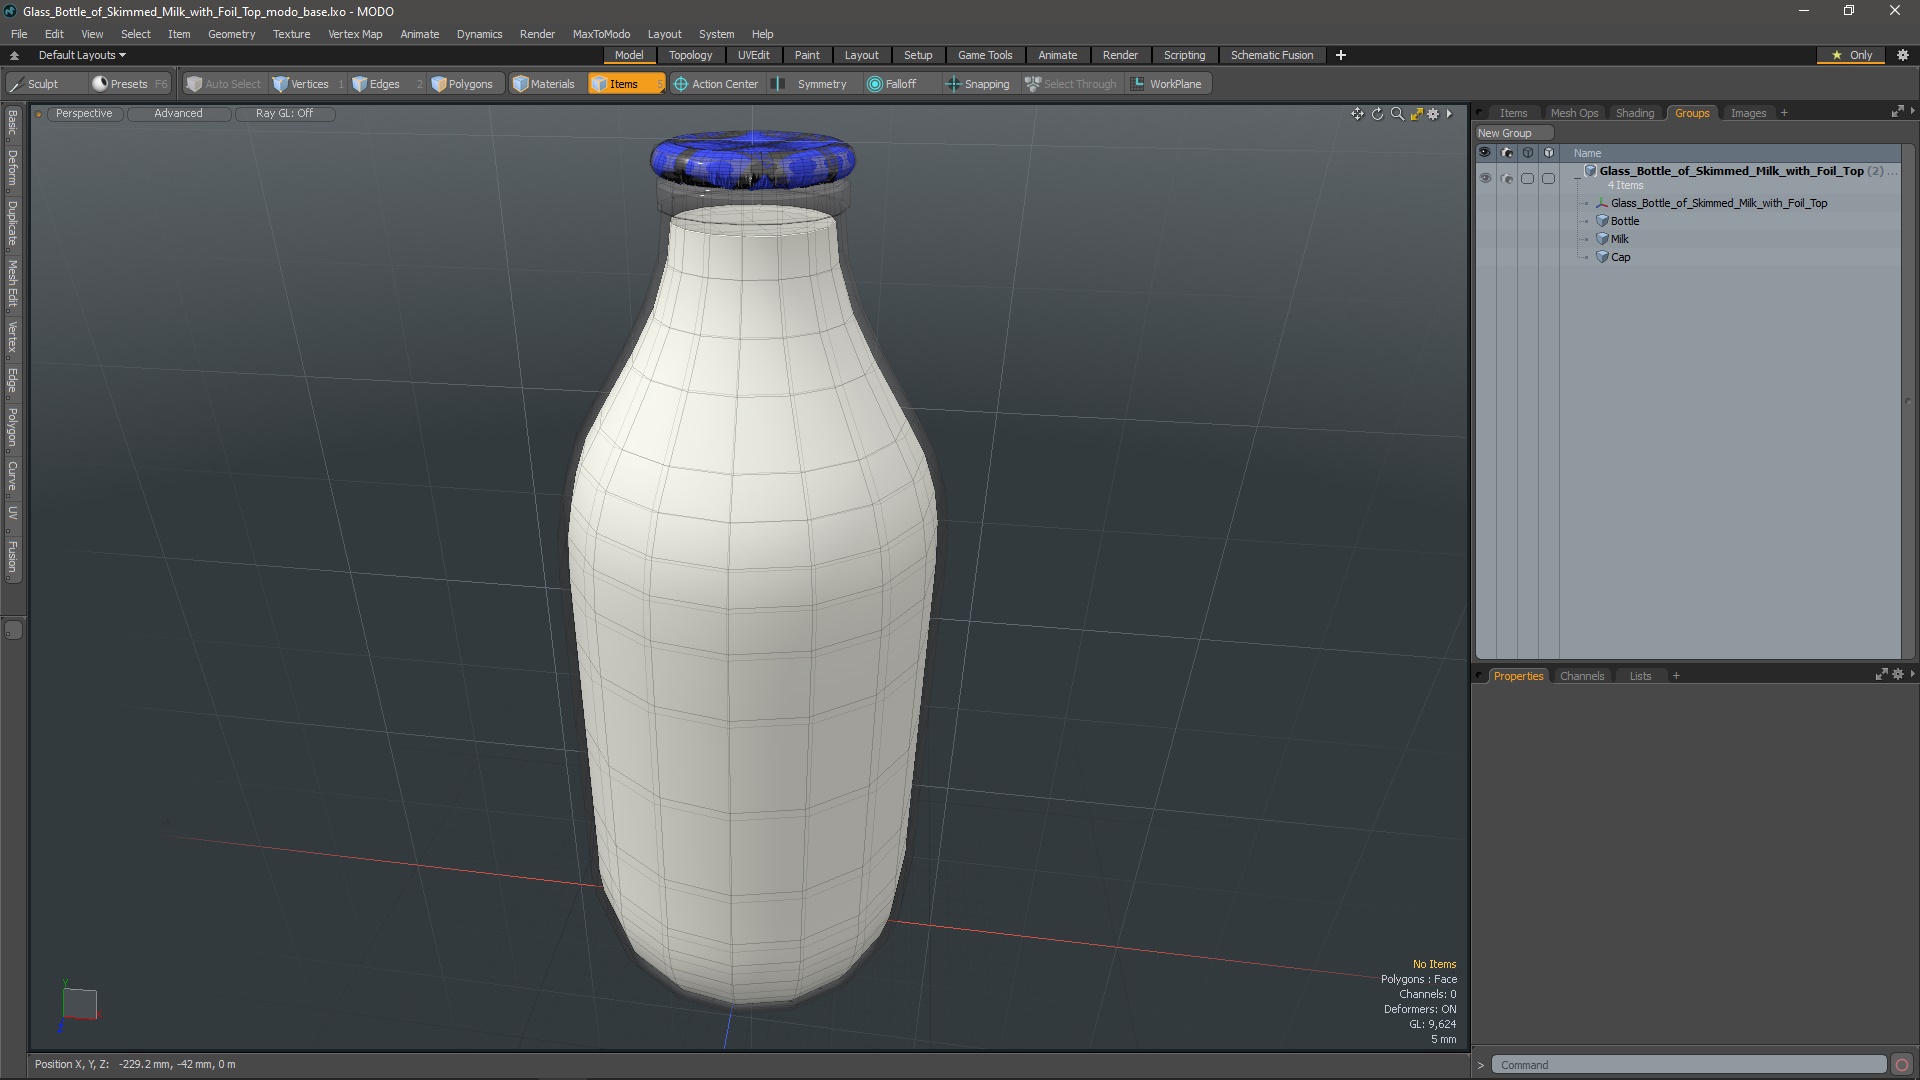Activate Items selection mode

click(625, 84)
